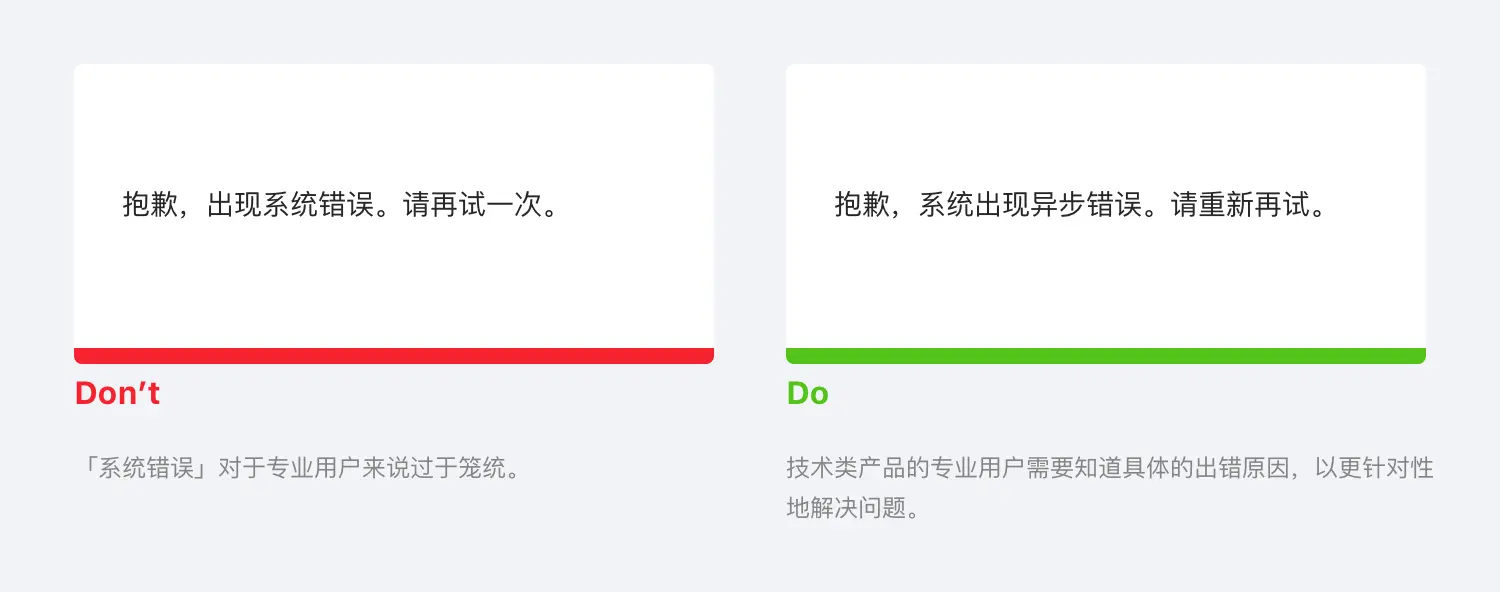This screenshot has height=592, width=1500.
Task: Click "地解决问题" on the Do caption's second line
Action: point(846,508)
